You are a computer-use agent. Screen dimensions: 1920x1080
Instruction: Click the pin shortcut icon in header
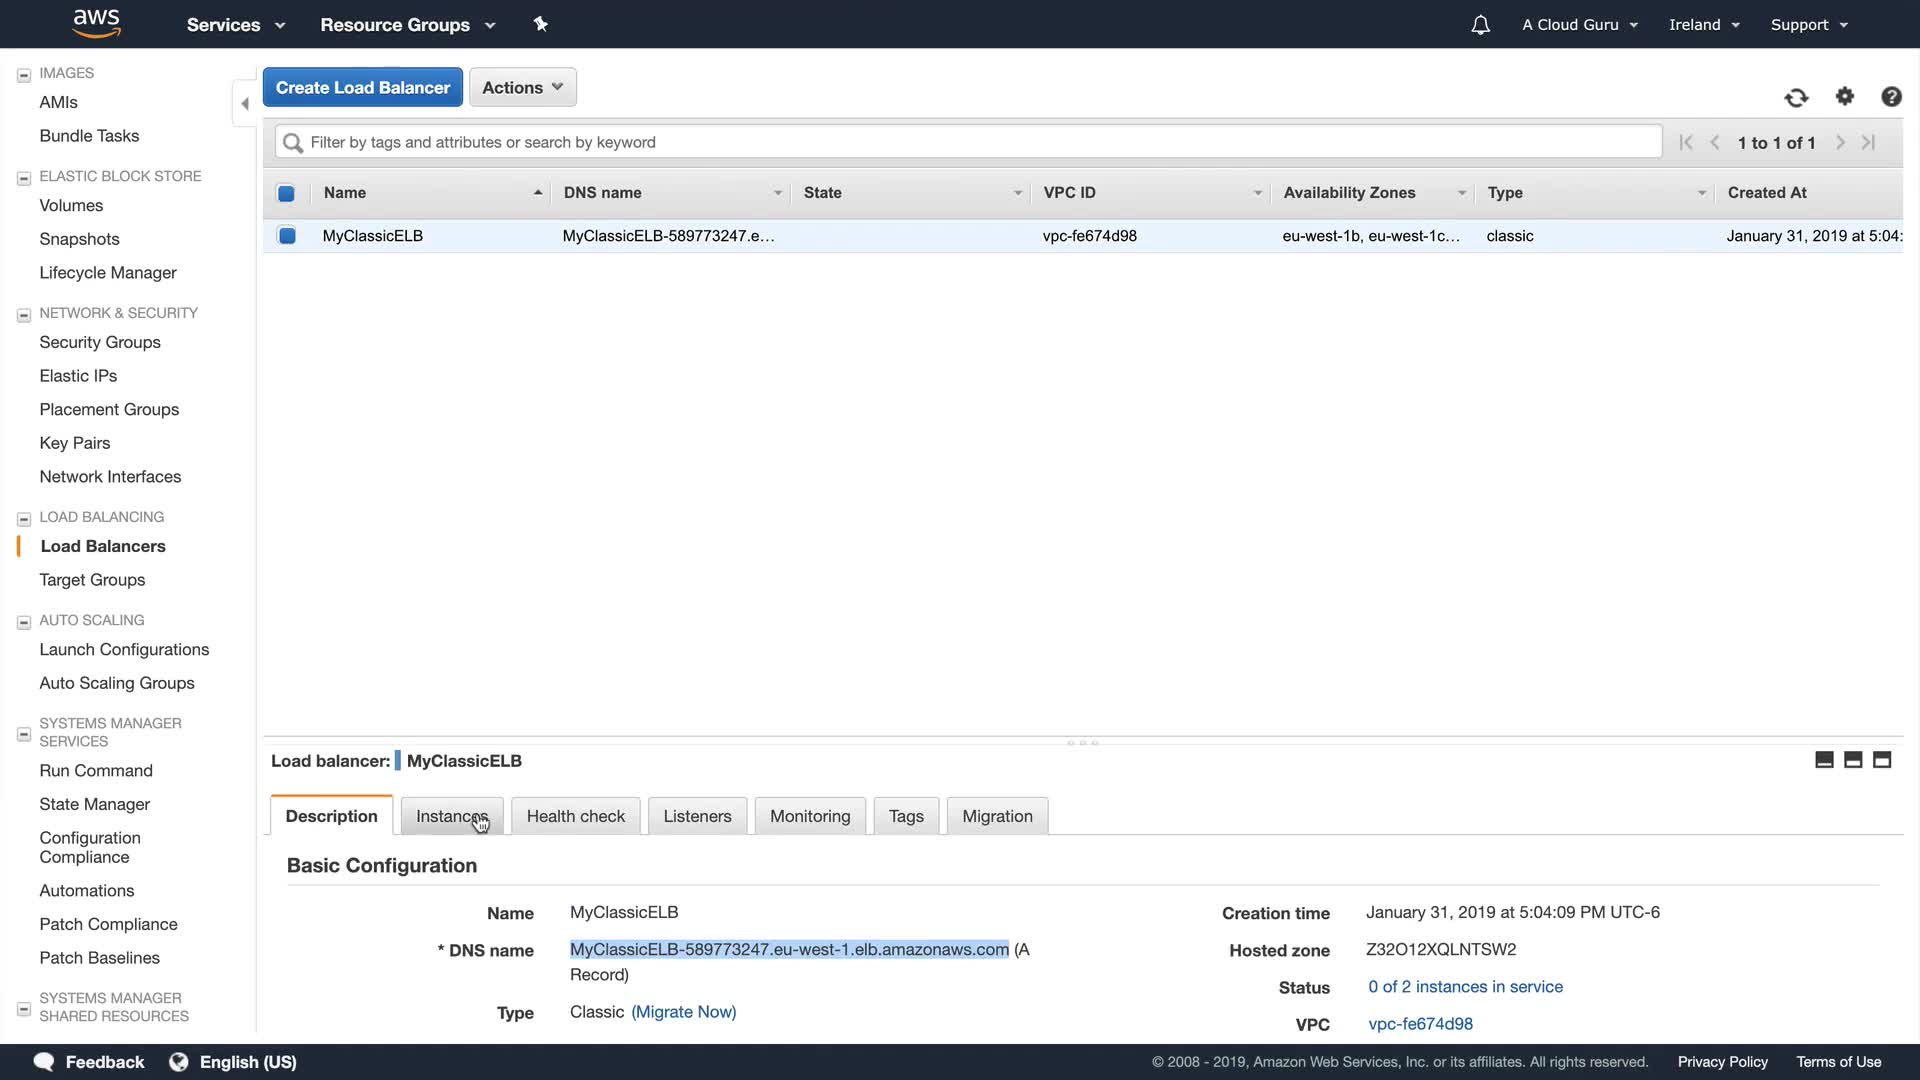click(540, 24)
